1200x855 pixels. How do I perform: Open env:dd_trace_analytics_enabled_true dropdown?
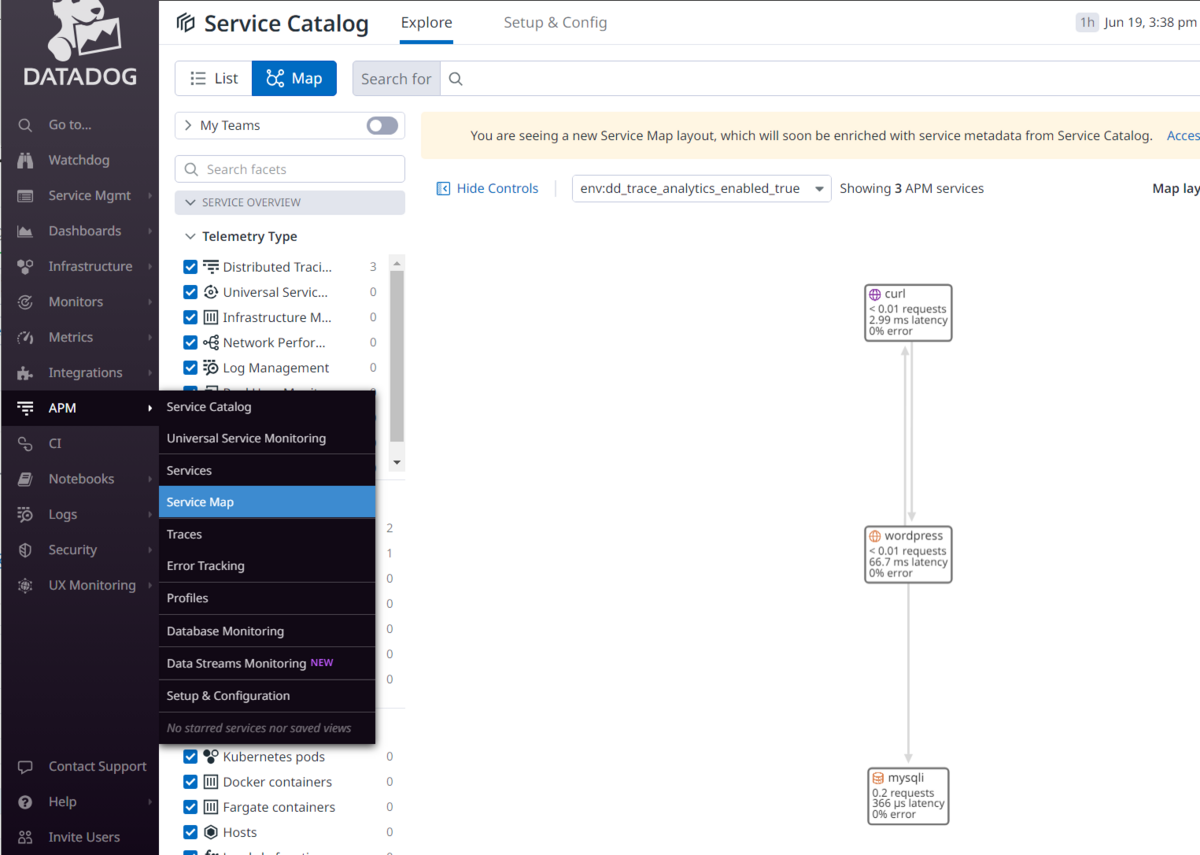(701, 188)
